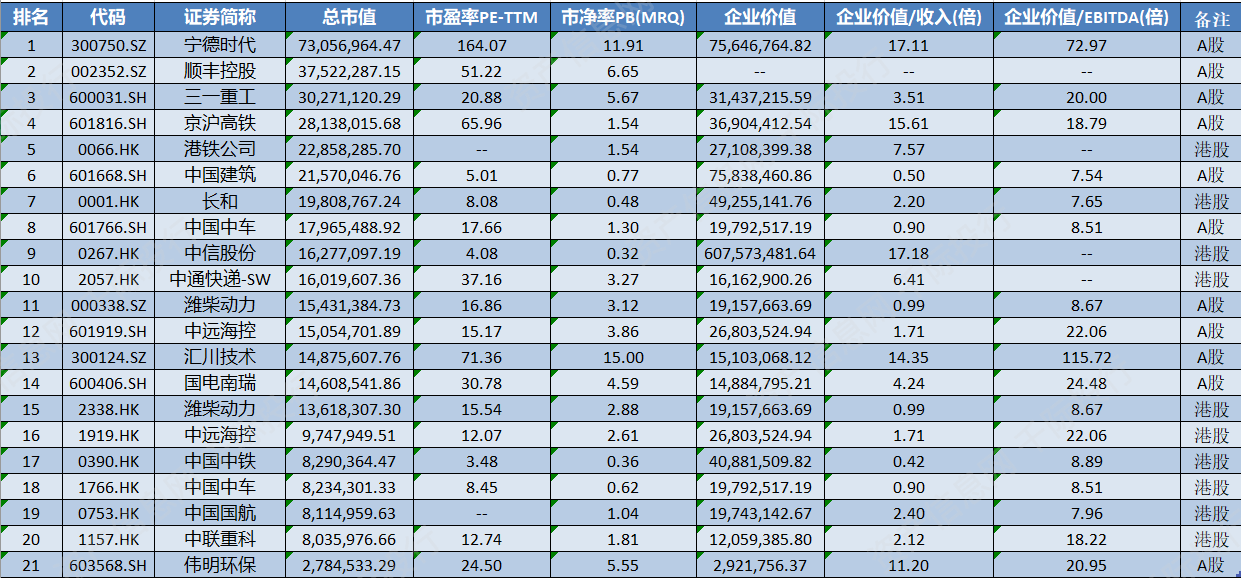Select stock code 0001.HK
This screenshot has width=1241, height=578.
109,201
